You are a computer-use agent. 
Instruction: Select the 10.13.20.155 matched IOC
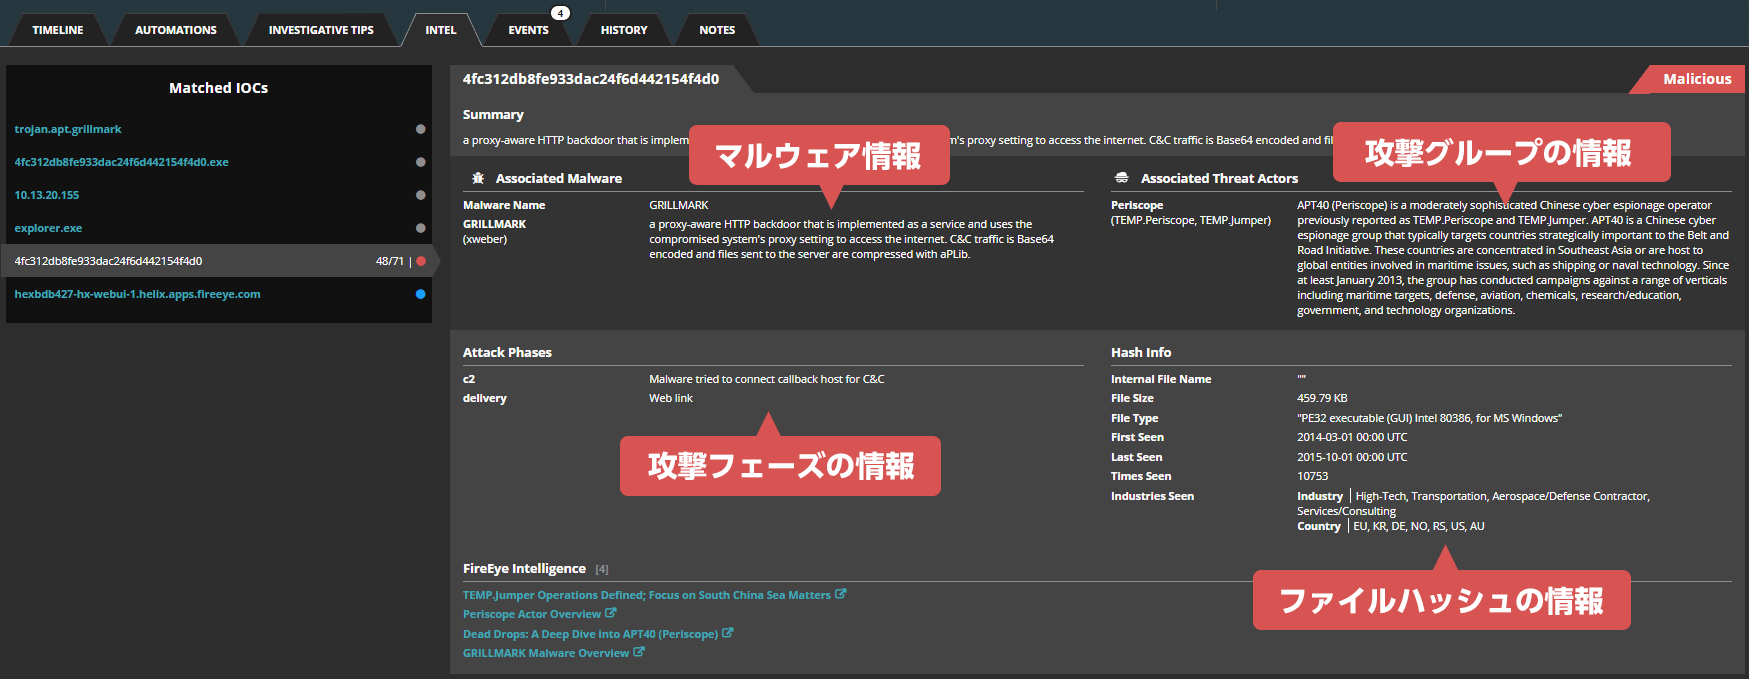[x=47, y=195]
